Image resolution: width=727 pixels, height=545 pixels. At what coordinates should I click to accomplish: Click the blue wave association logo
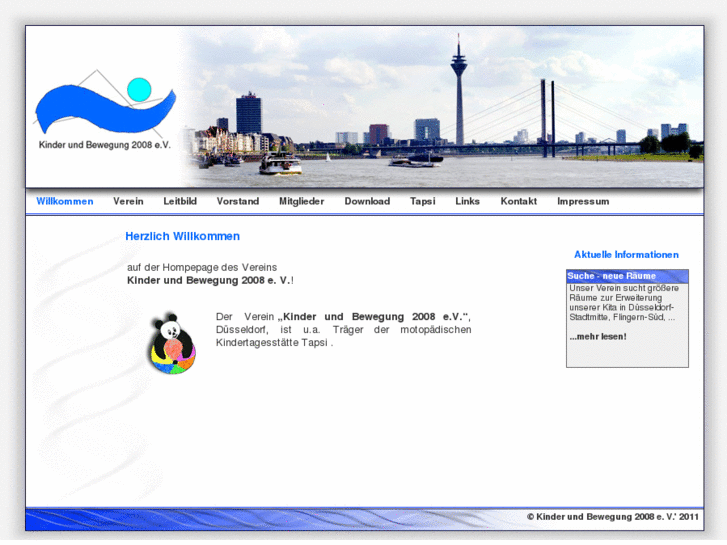[105, 103]
